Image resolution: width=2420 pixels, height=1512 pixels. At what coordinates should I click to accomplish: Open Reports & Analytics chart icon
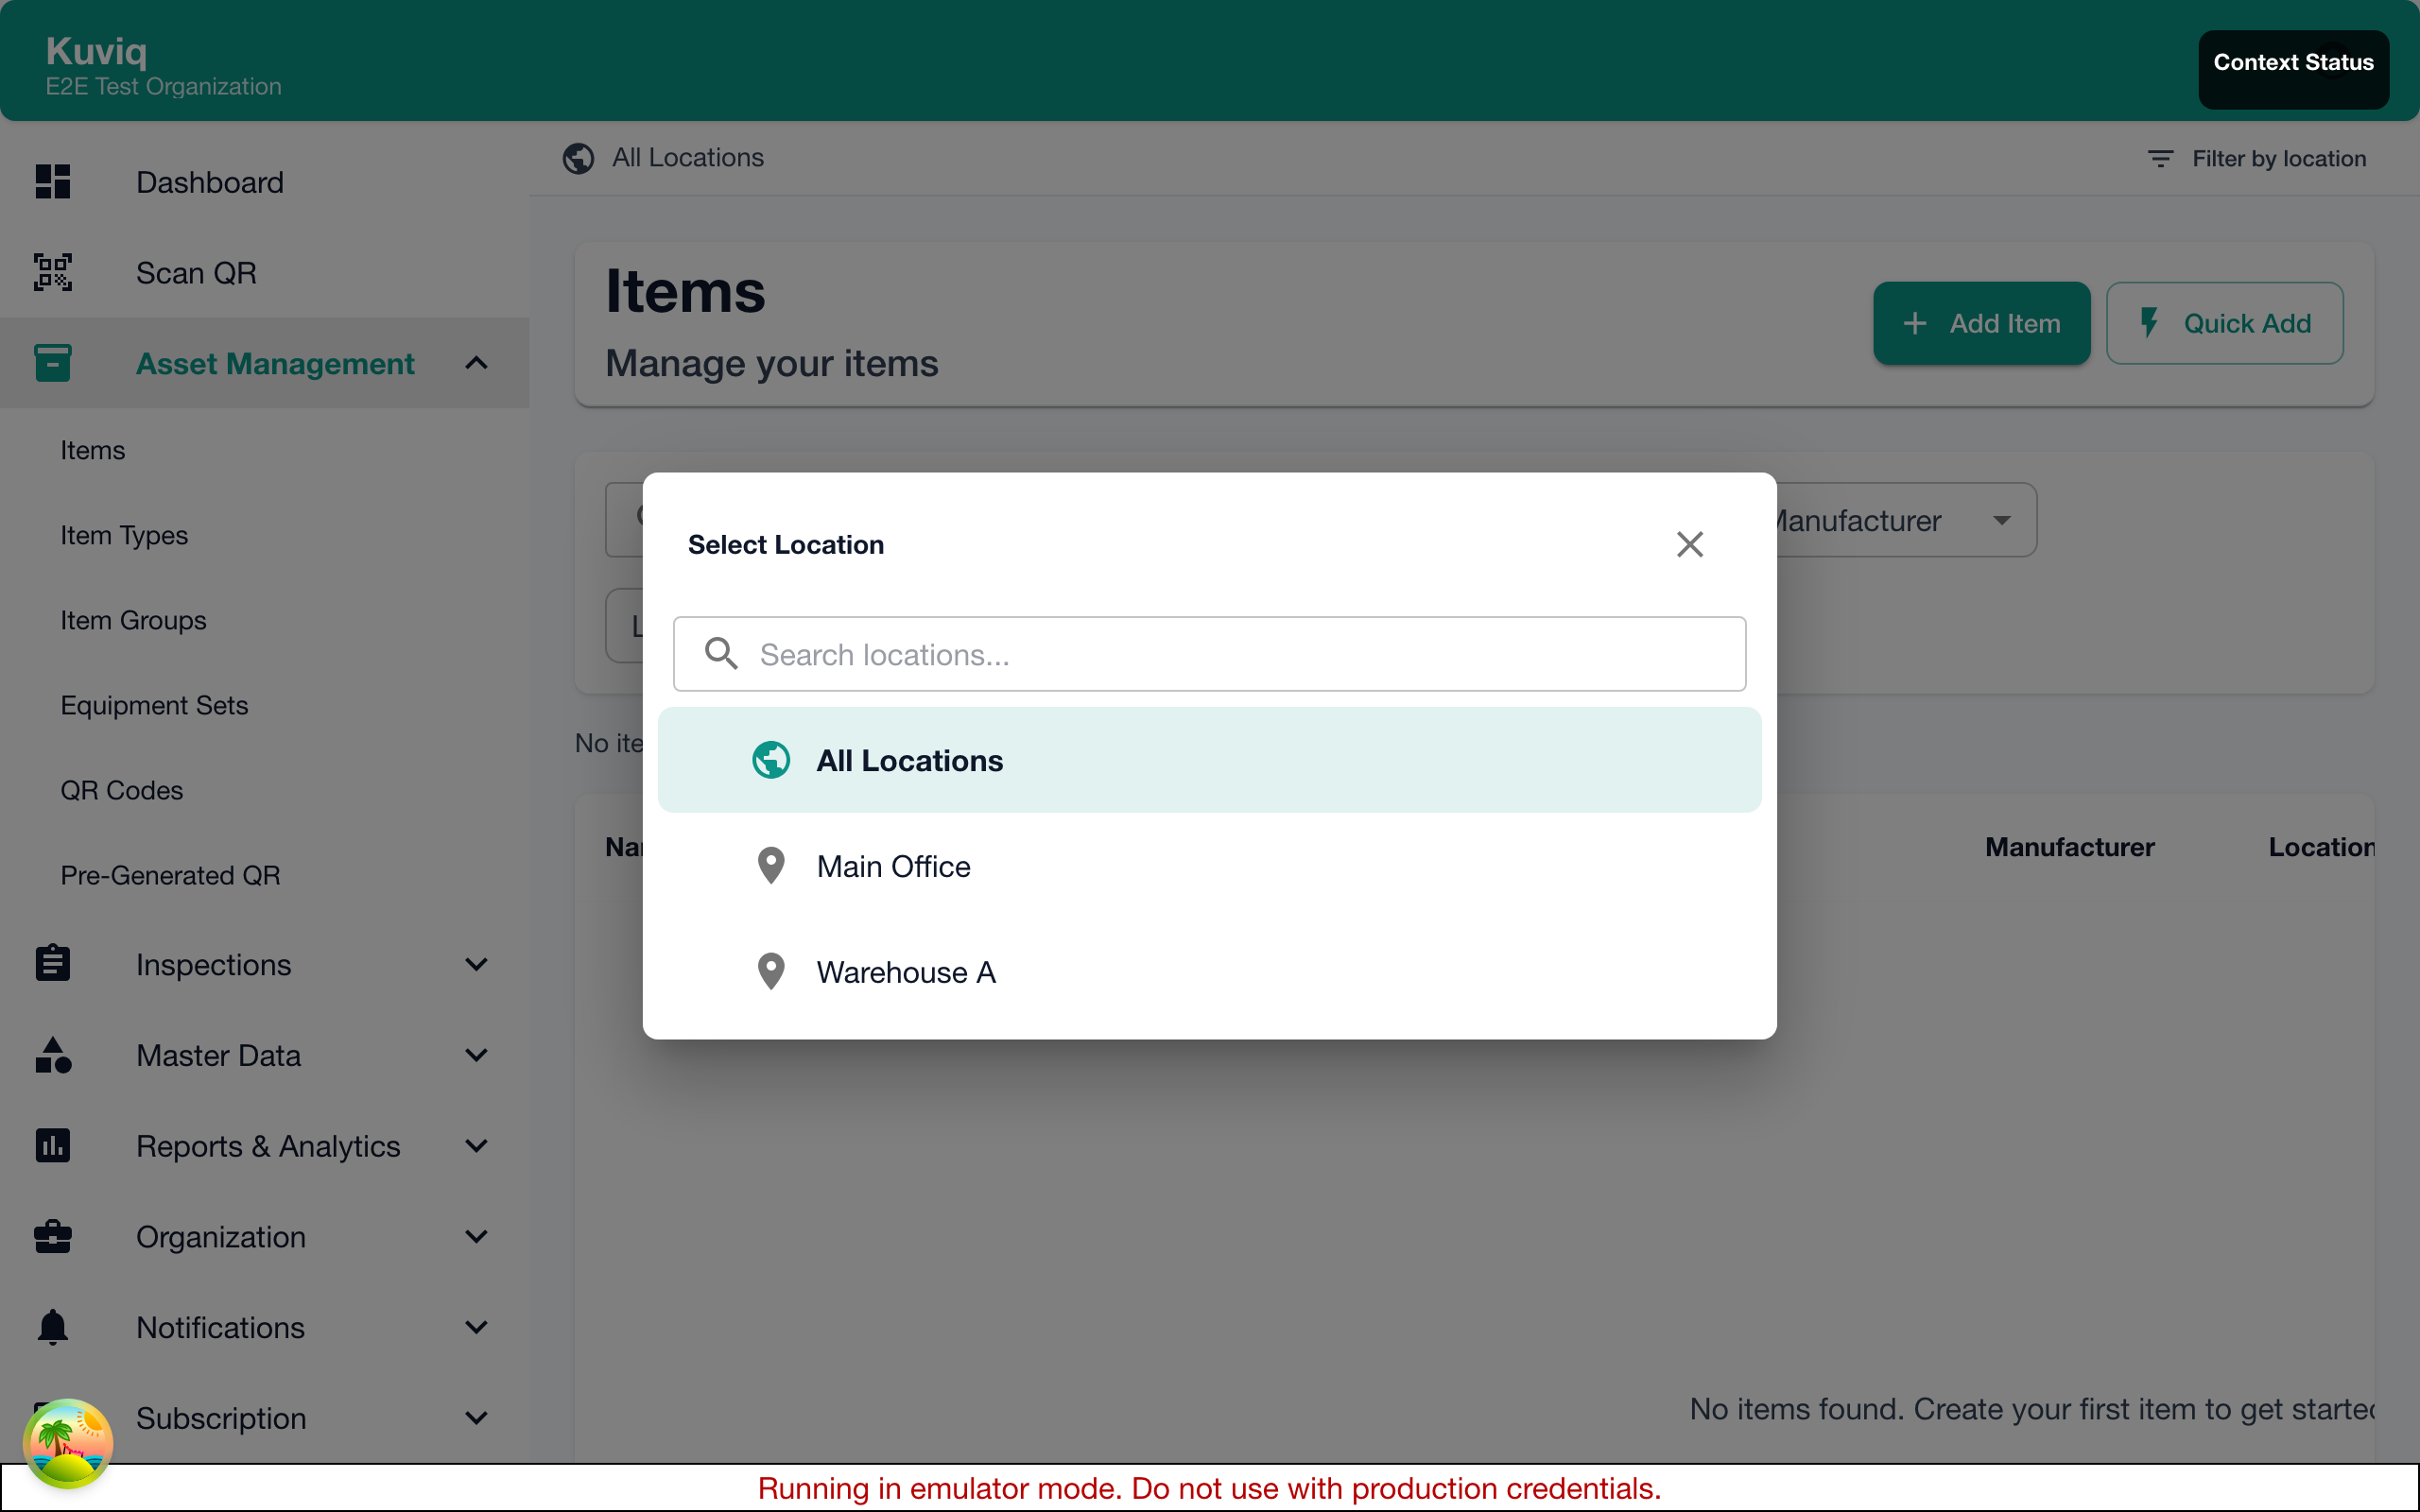pyautogui.click(x=52, y=1146)
